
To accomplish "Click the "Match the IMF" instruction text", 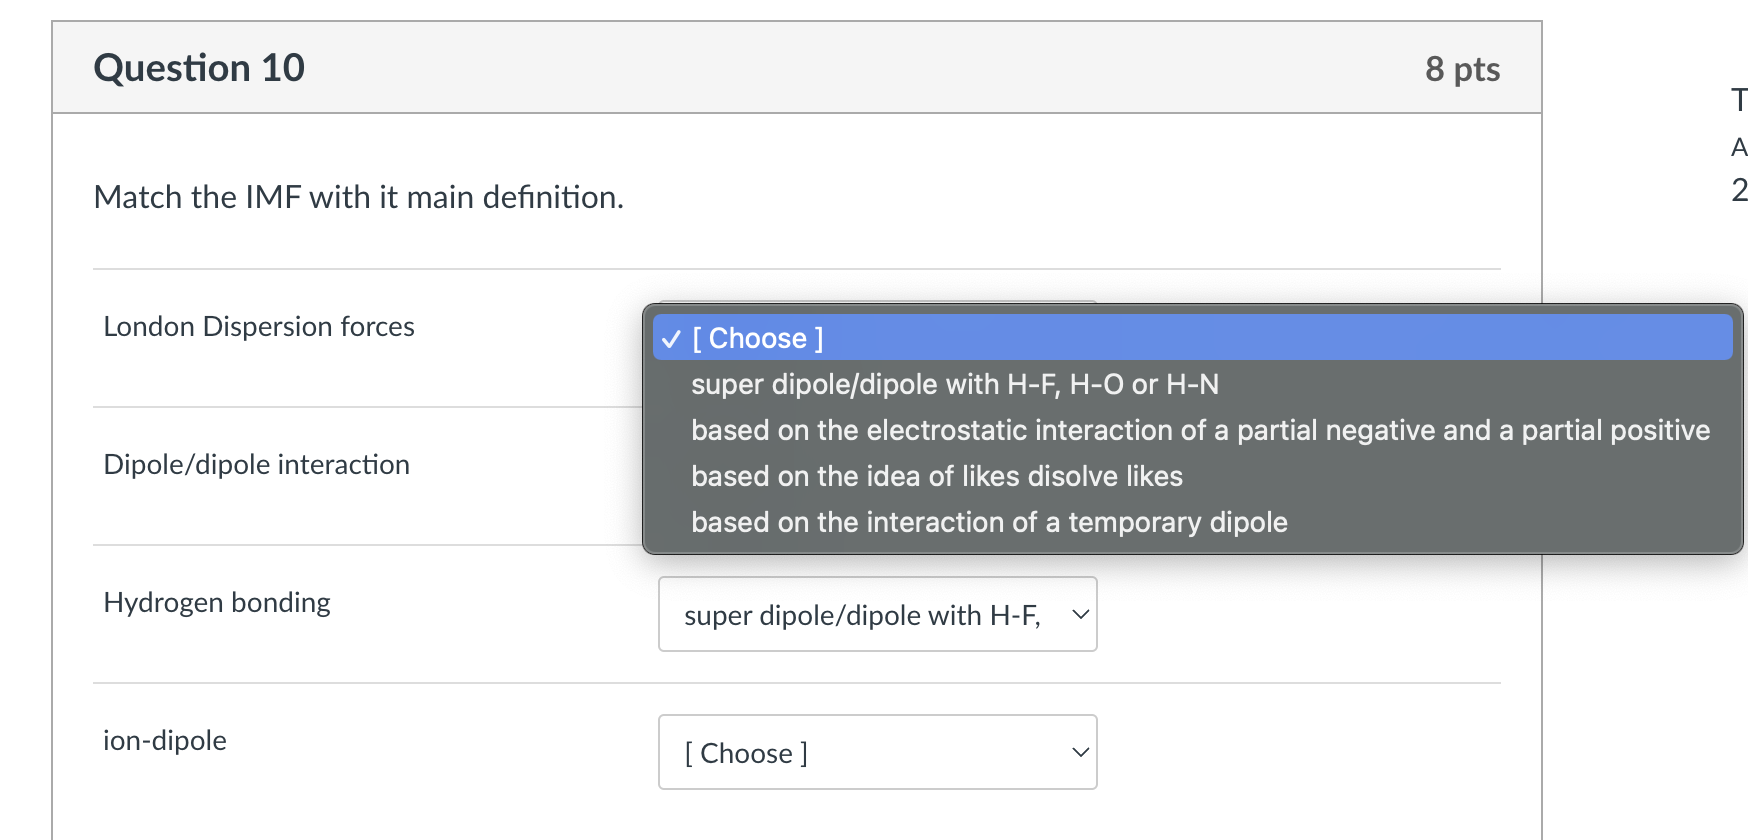I will coord(358,197).
